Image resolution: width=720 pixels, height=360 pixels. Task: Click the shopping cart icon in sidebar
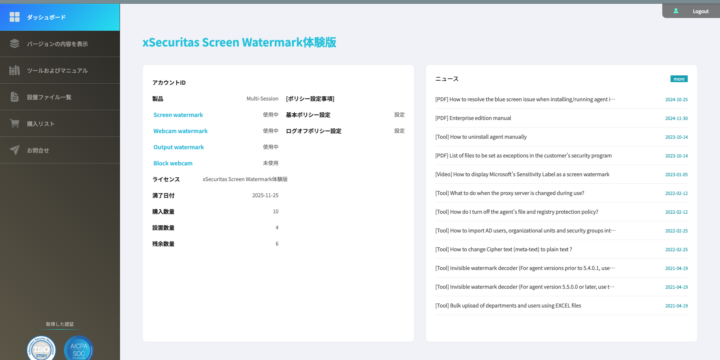[14, 124]
